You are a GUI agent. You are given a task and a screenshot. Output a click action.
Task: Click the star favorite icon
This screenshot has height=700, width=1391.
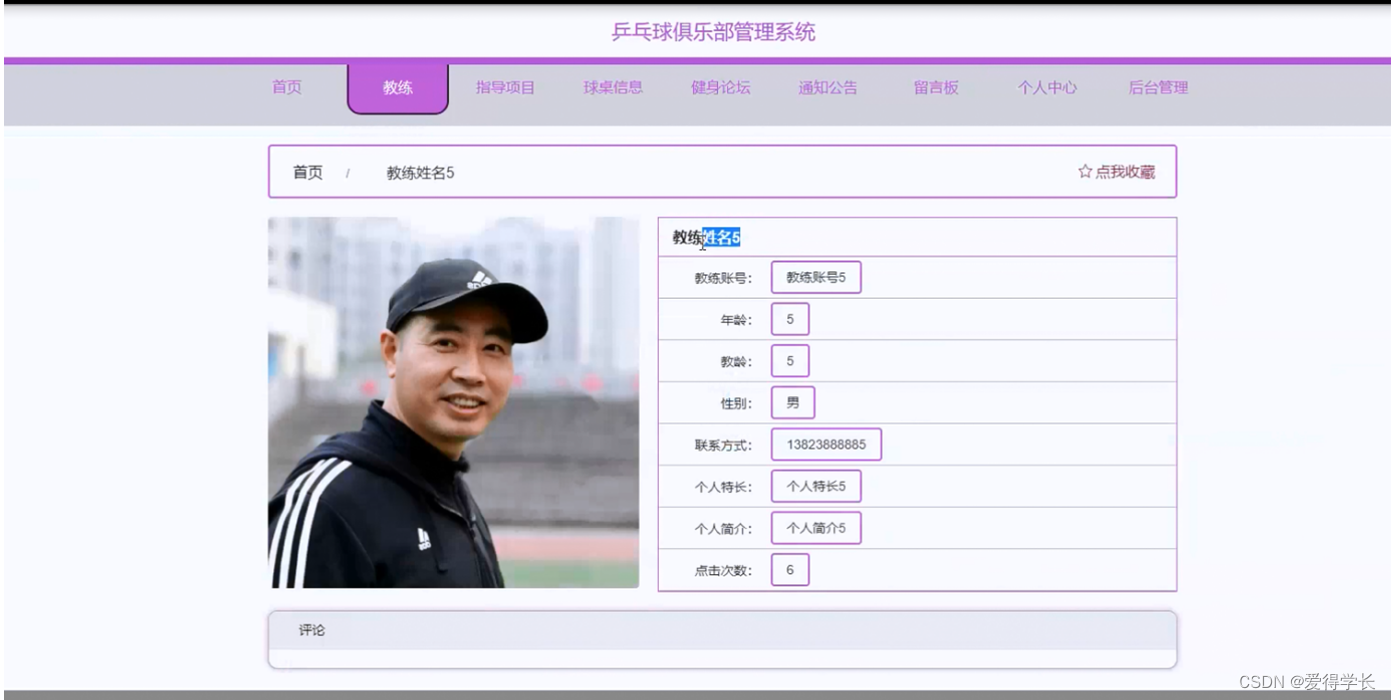(1085, 172)
